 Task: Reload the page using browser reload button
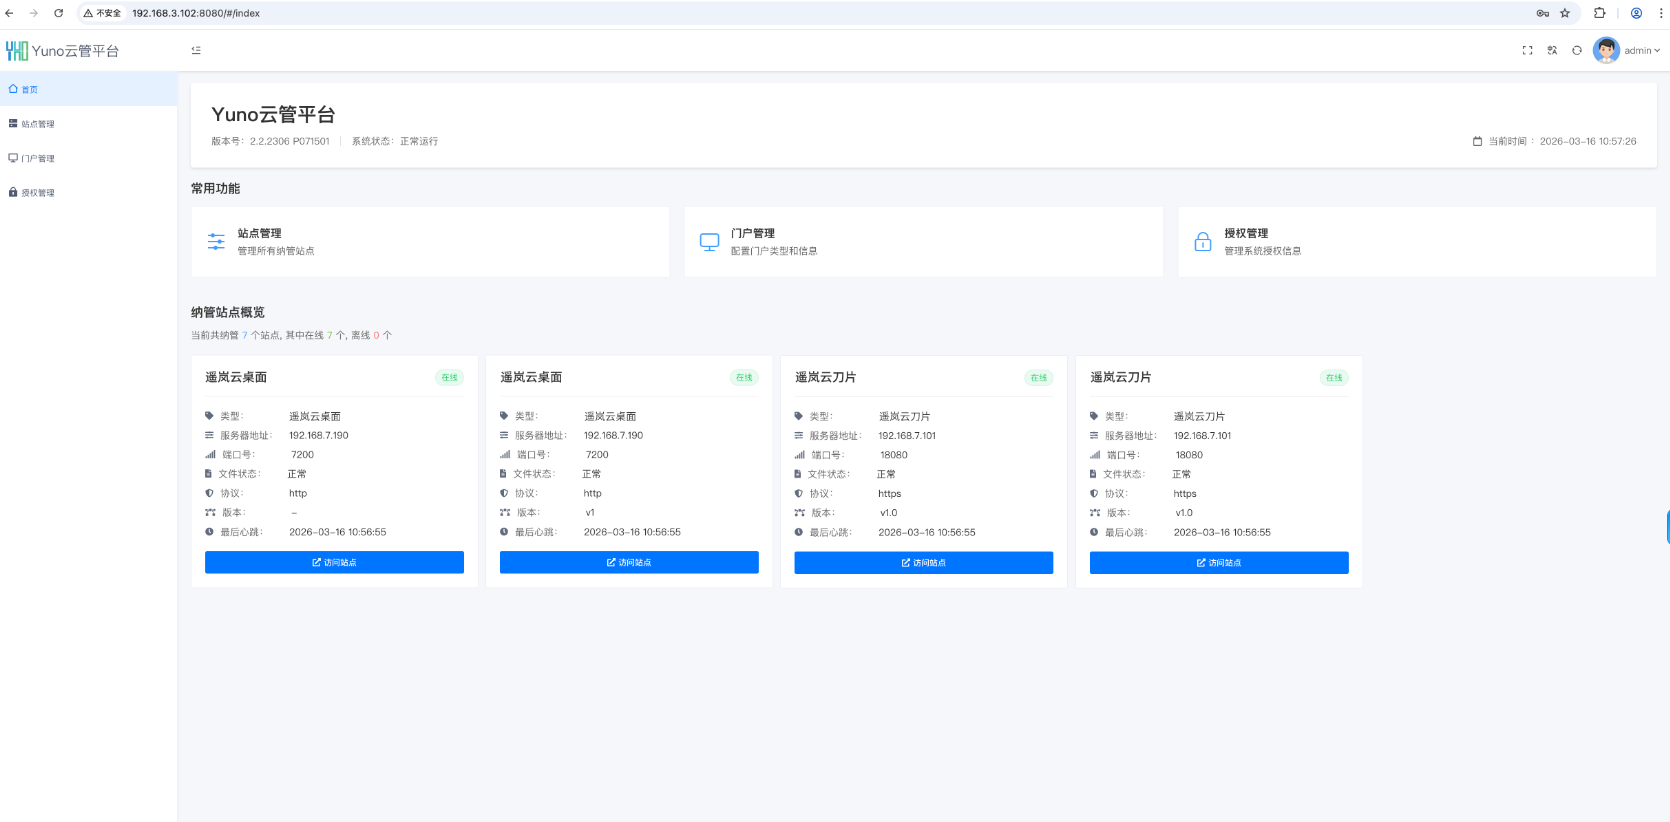tap(58, 13)
